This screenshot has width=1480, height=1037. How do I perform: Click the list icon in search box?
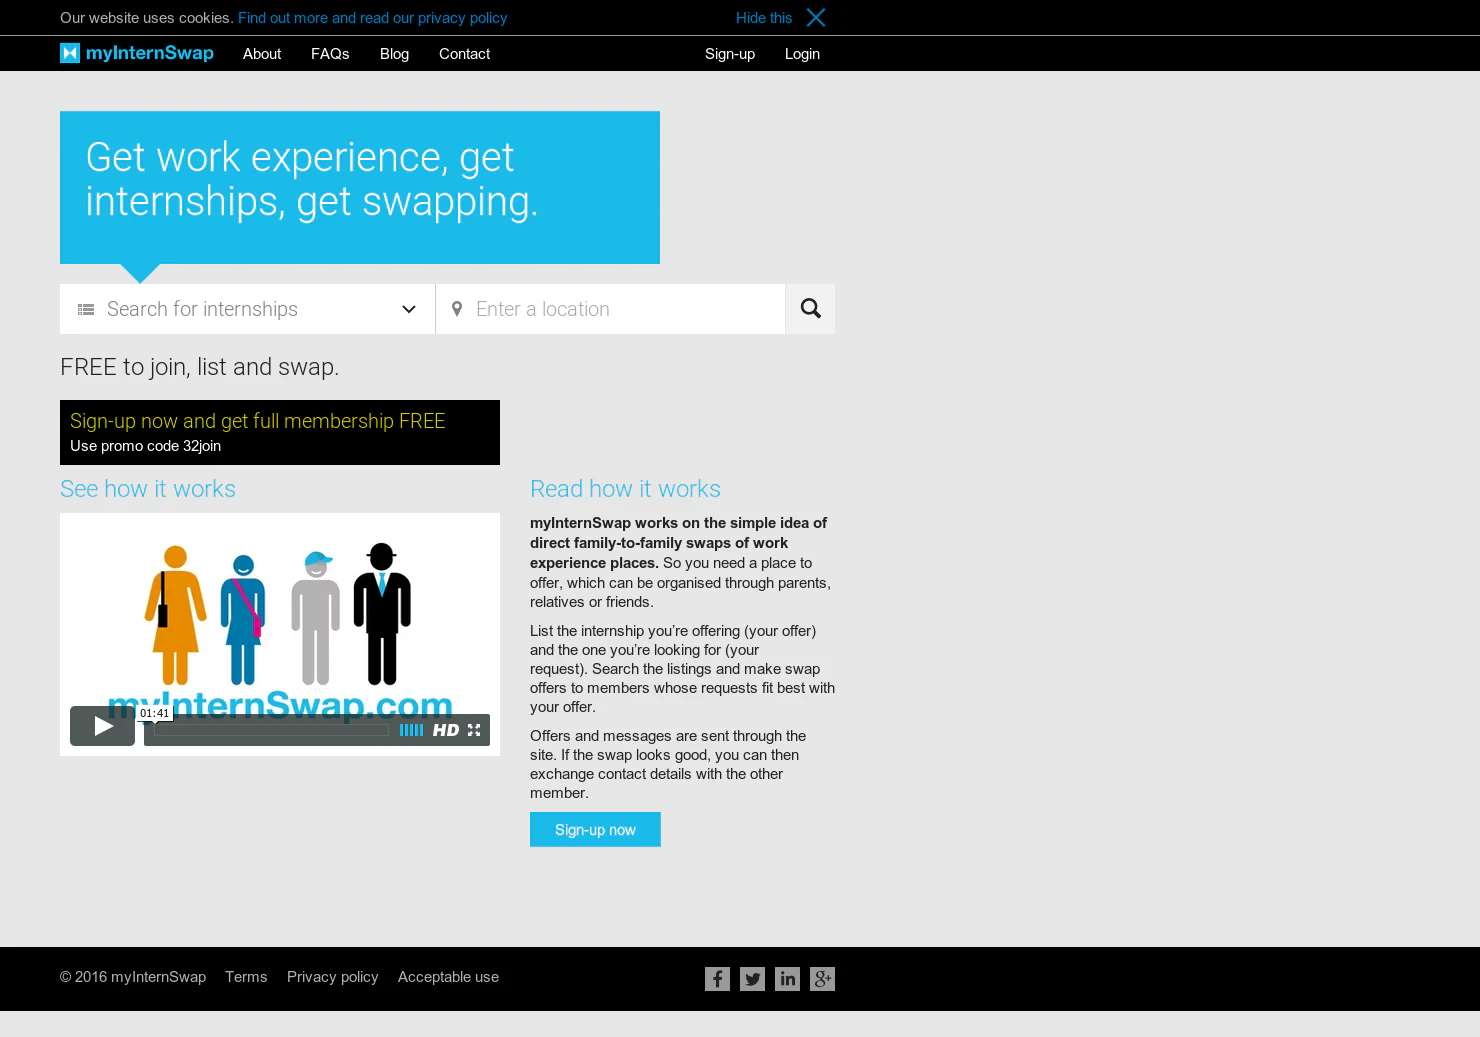86,310
